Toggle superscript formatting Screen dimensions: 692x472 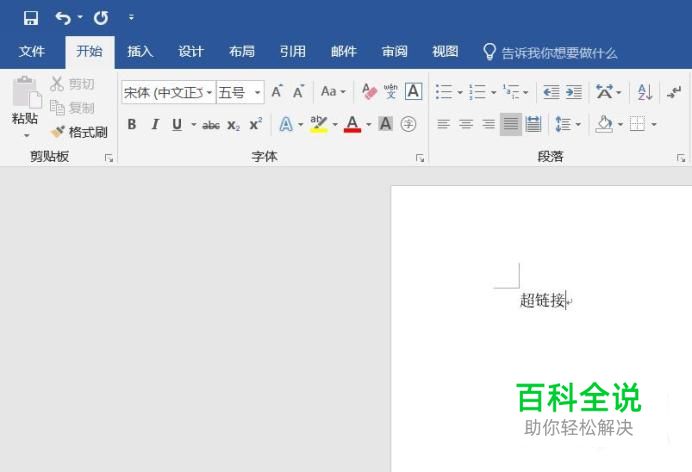pyautogui.click(x=256, y=124)
